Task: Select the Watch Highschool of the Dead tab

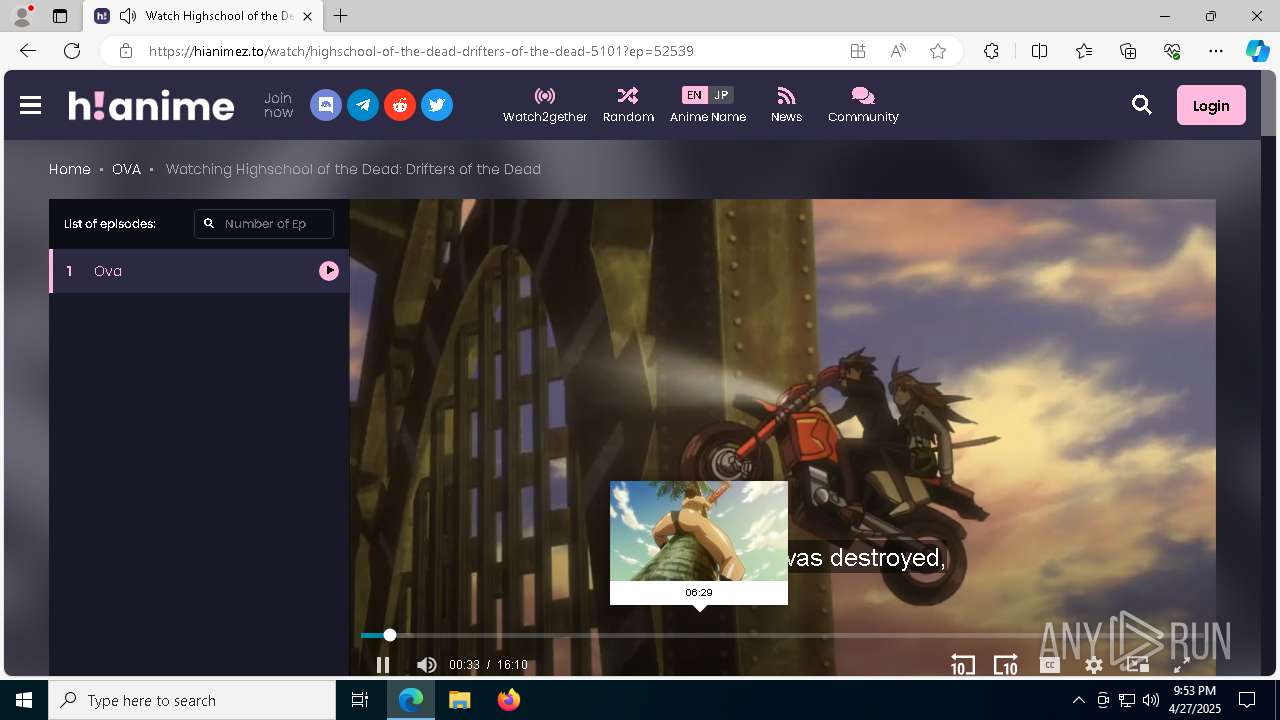Action: [x=204, y=16]
